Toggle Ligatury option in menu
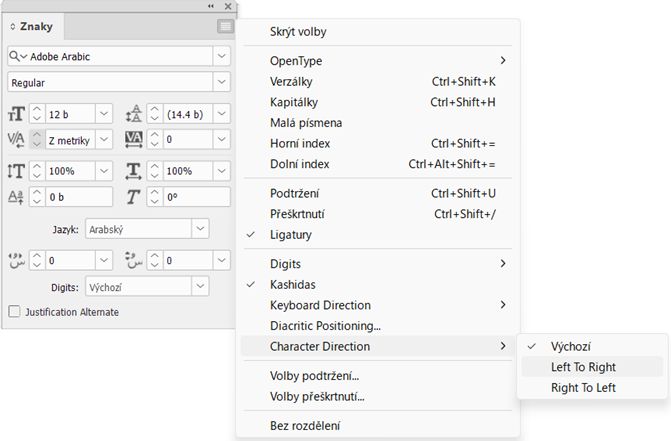 (377, 235)
